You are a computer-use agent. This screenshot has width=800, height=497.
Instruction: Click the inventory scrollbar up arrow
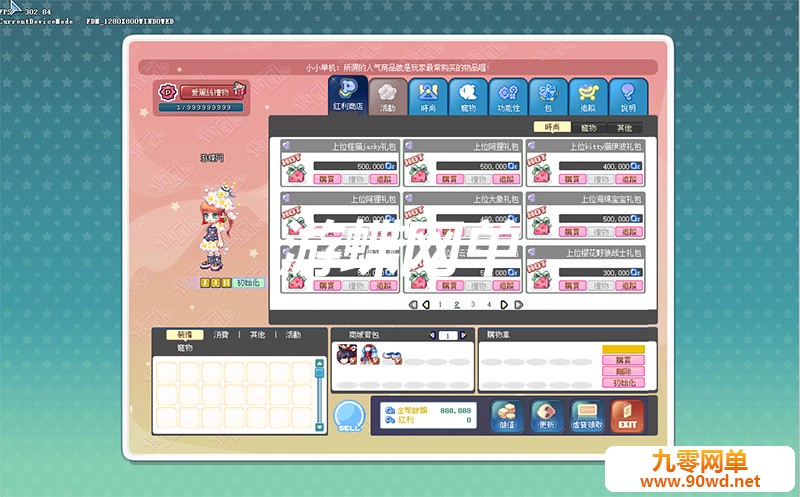click(319, 363)
